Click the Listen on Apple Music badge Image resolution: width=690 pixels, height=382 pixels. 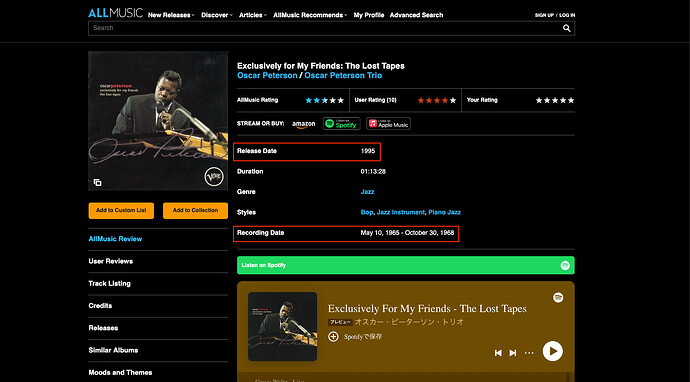(389, 124)
